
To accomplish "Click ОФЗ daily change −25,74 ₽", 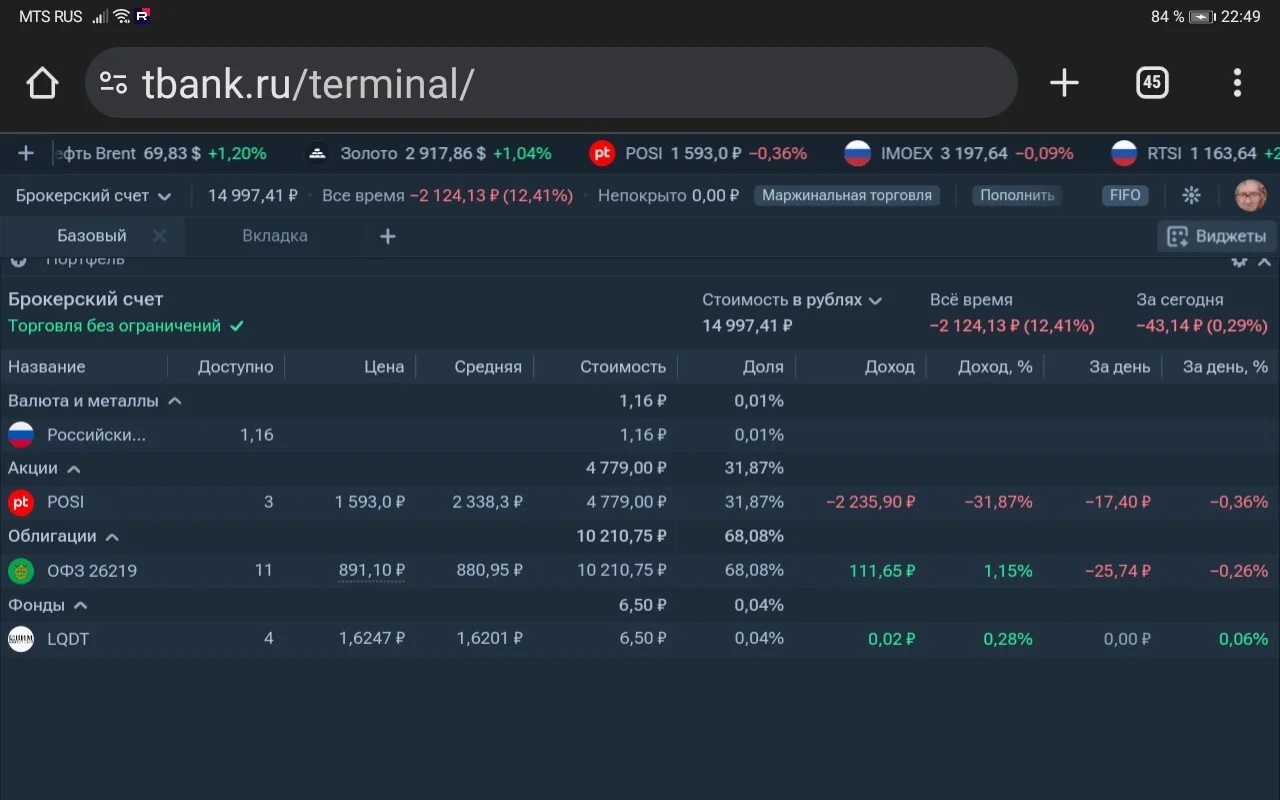I will tap(1118, 570).
